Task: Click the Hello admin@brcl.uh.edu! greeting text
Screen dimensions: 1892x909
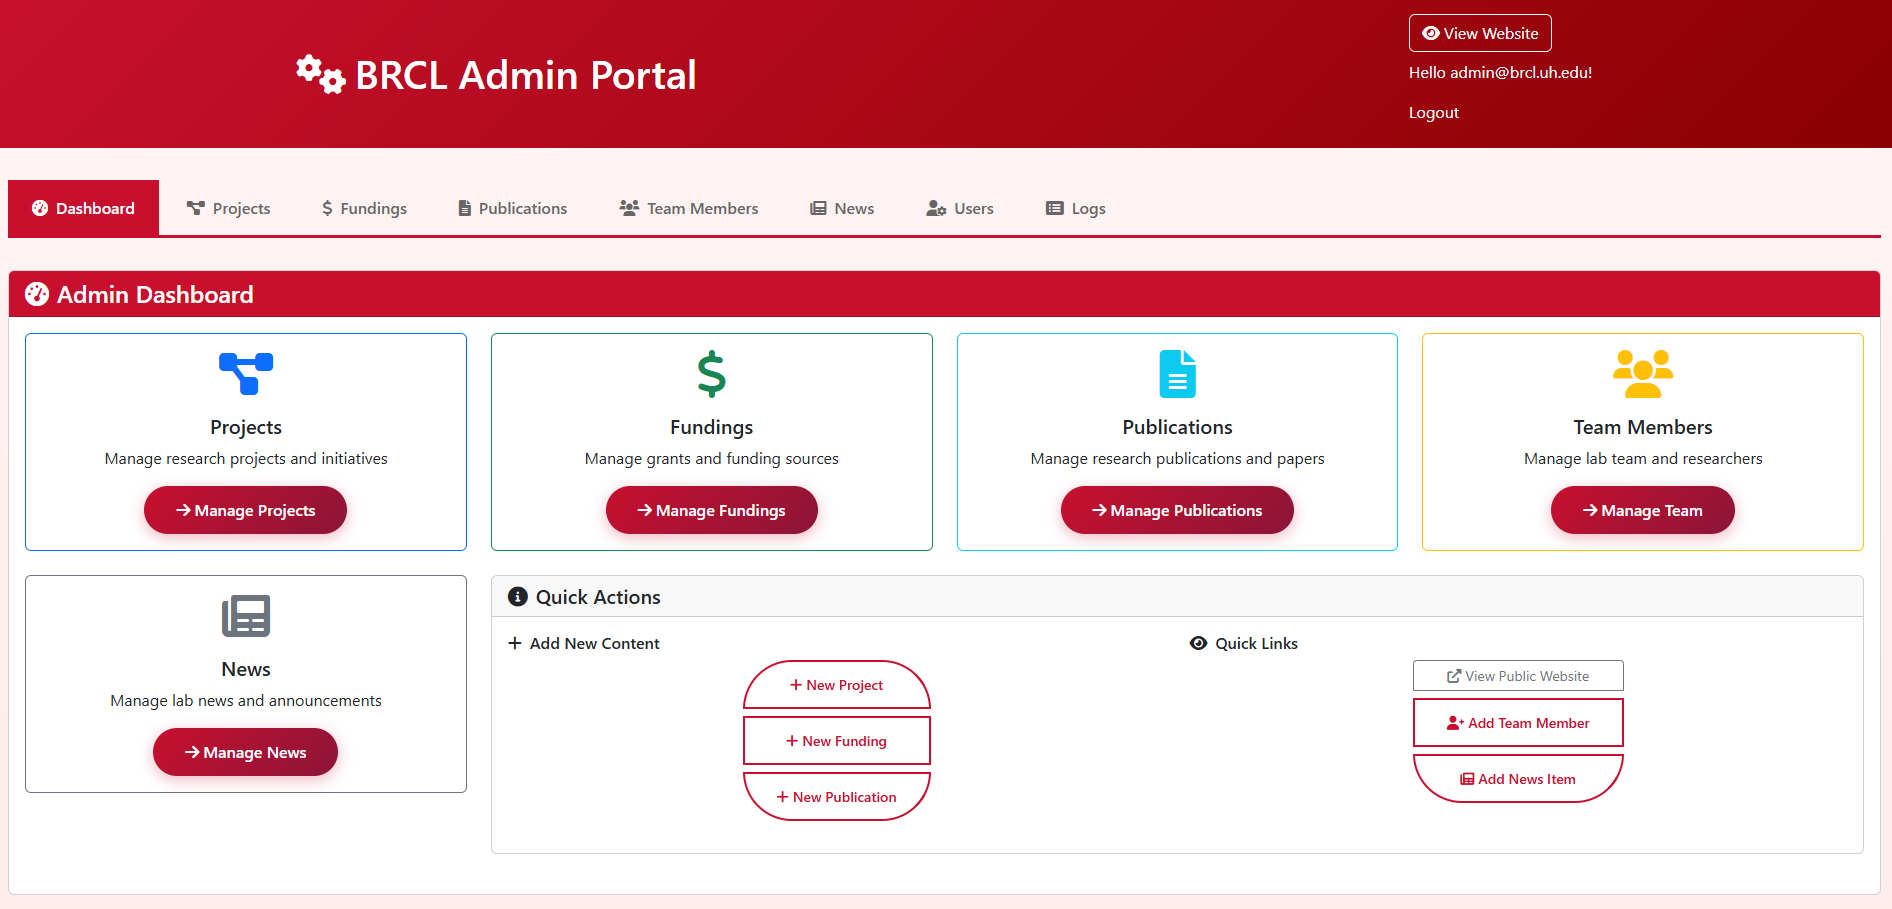Action: 1500,73
